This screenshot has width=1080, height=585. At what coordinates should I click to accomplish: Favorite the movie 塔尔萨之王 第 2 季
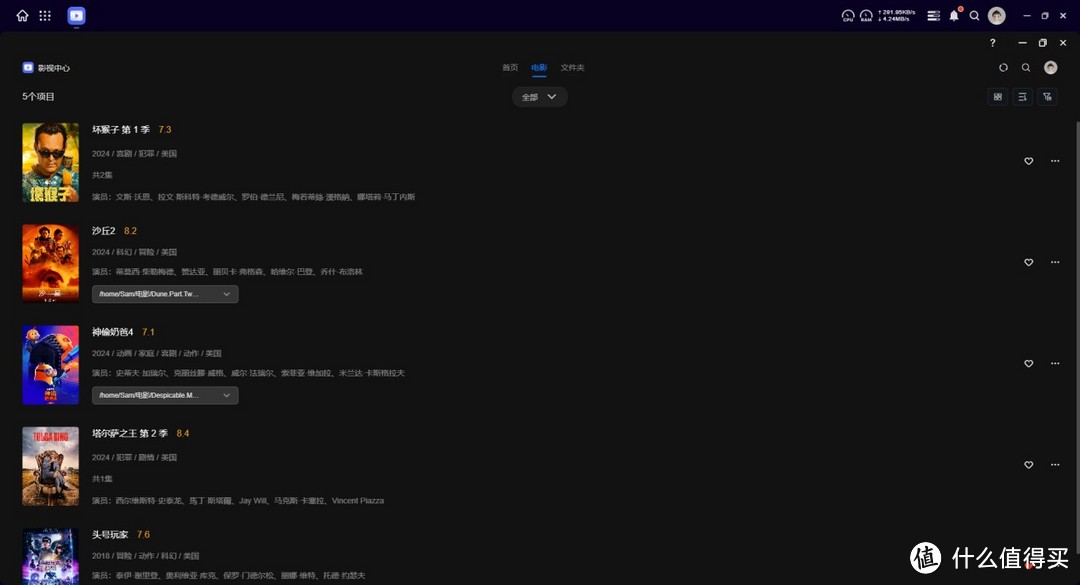(1028, 464)
